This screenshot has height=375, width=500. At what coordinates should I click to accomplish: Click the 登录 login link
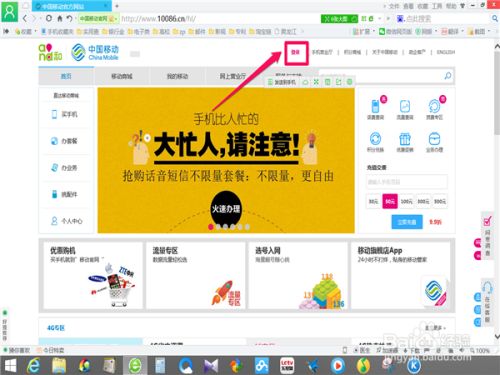point(296,52)
